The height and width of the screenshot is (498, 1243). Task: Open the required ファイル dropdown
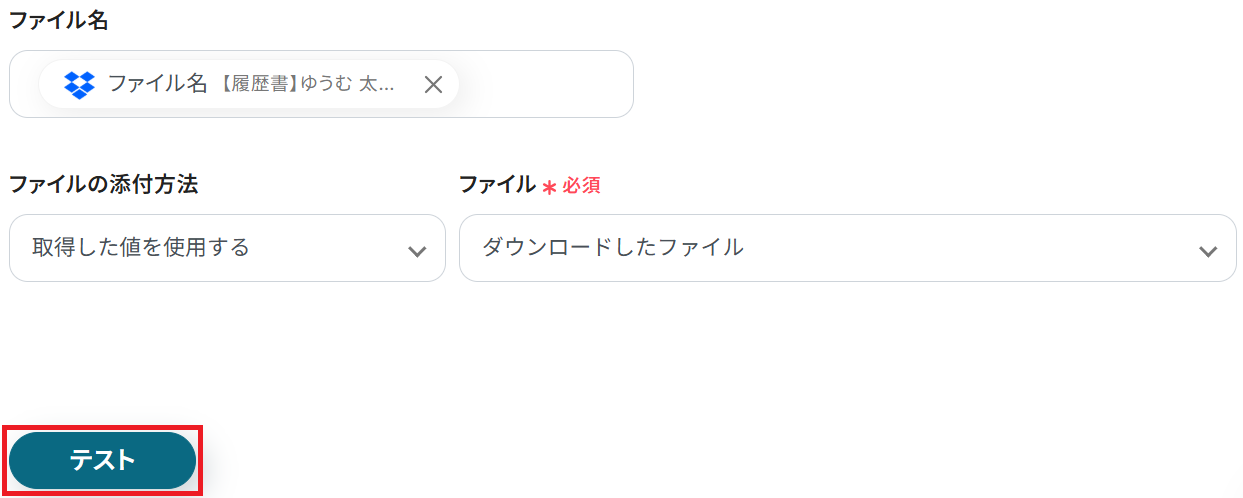[846, 248]
